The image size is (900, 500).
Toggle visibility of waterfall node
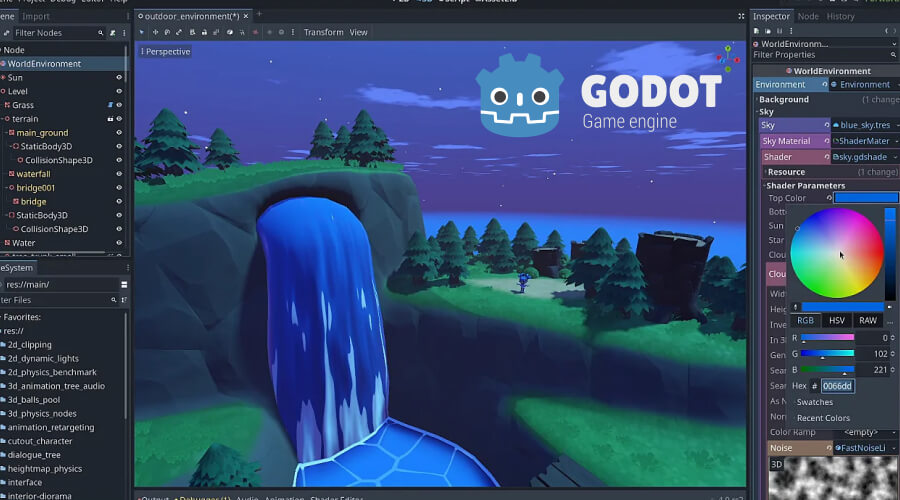119,174
